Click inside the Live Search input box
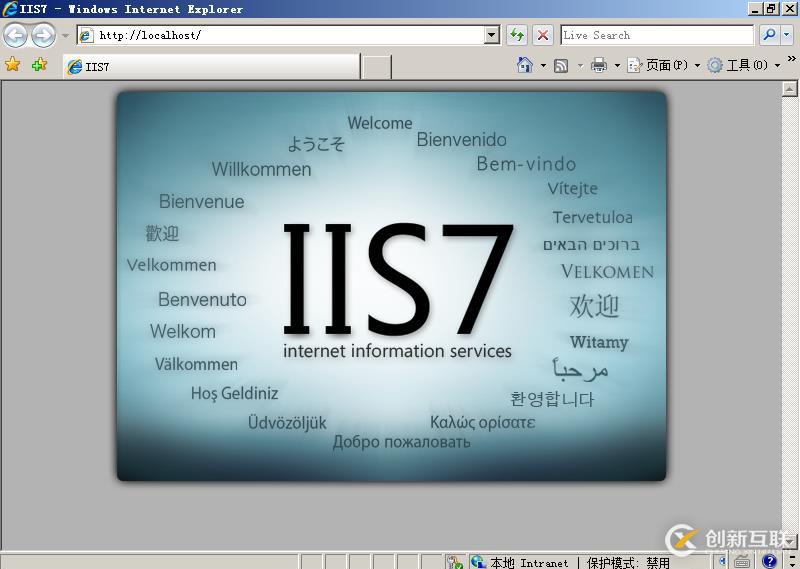The width and height of the screenshot is (800, 569). (656, 35)
